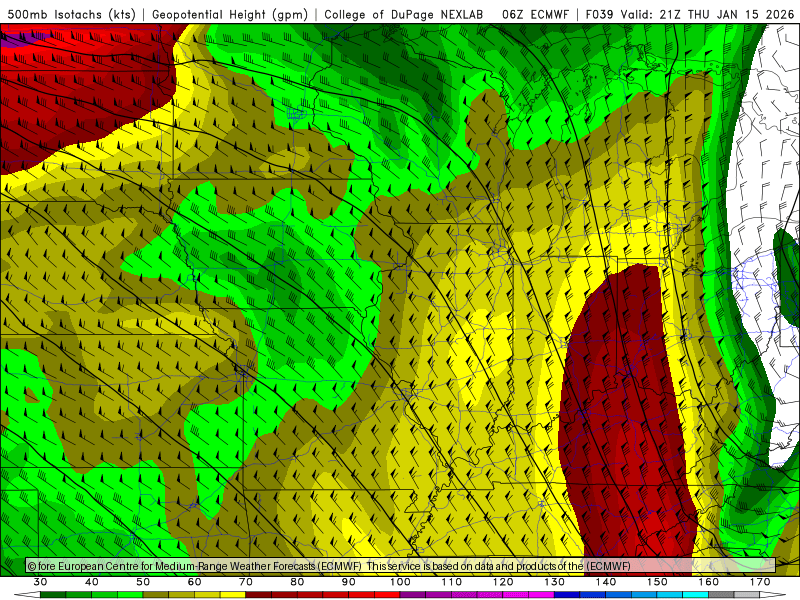Click the '50' value on color scale
The width and height of the screenshot is (800, 600).
(x=143, y=582)
